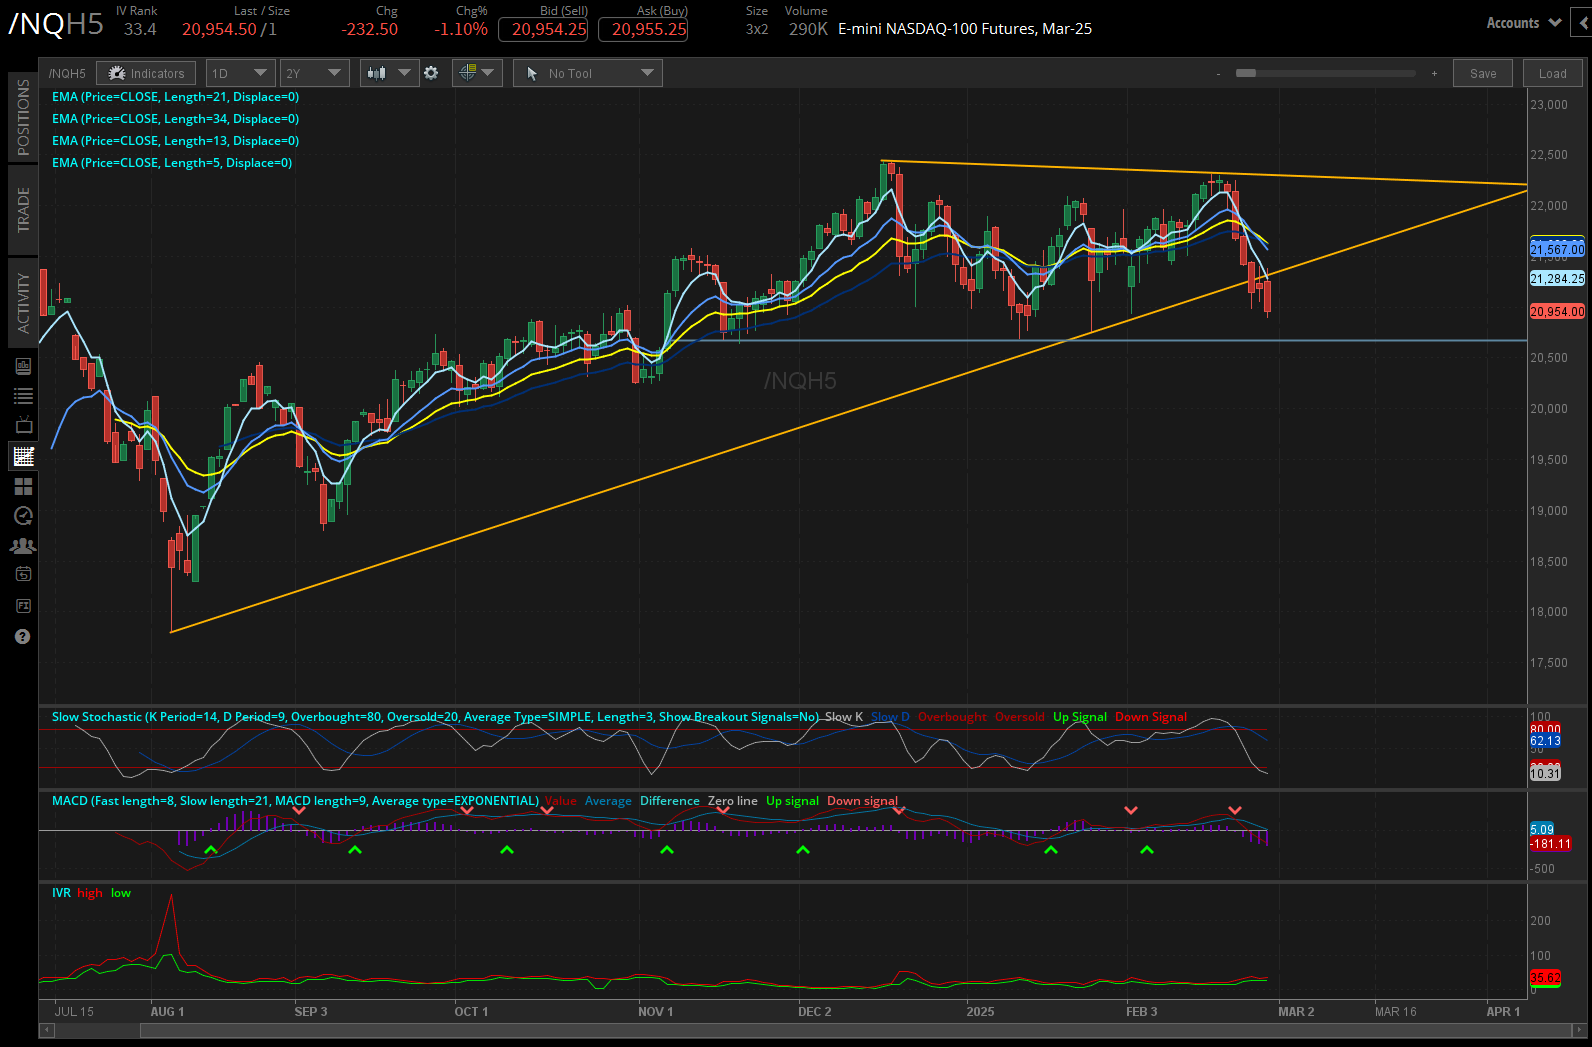Image resolution: width=1592 pixels, height=1047 pixels.
Task: Click the No Tool arrow pointer icon
Action: pos(532,73)
